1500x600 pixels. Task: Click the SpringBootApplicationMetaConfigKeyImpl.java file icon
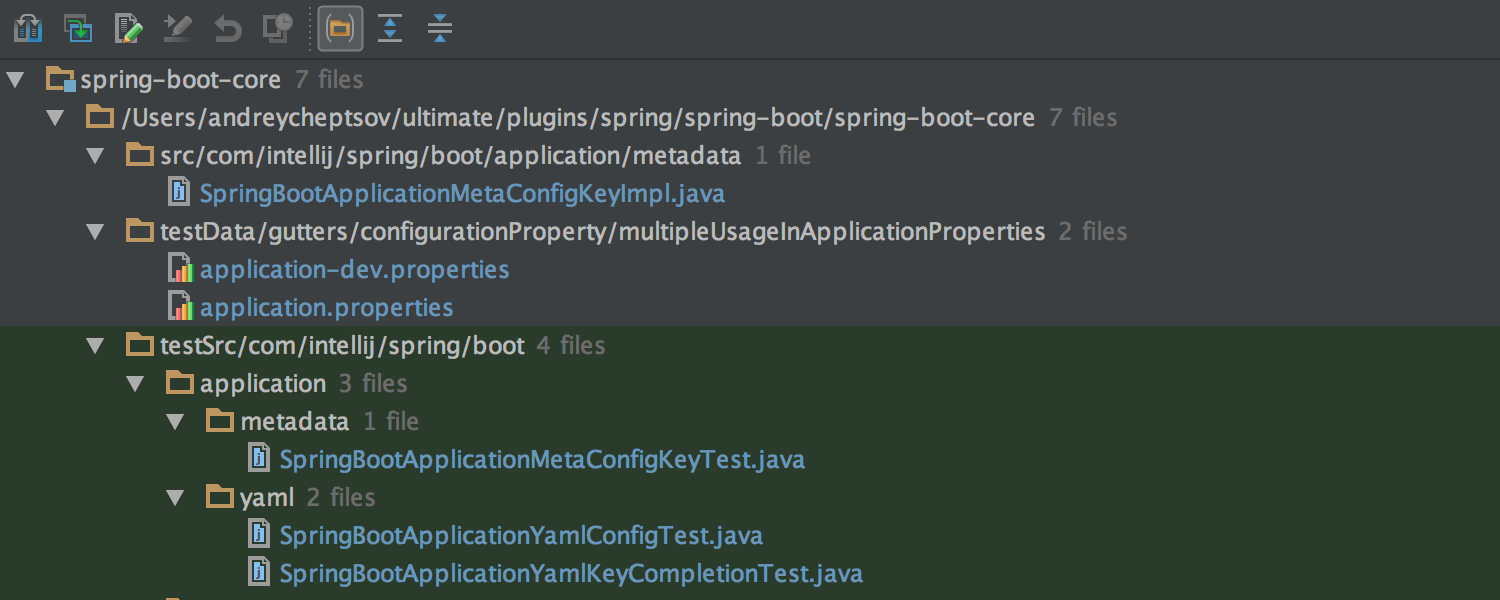(x=178, y=191)
